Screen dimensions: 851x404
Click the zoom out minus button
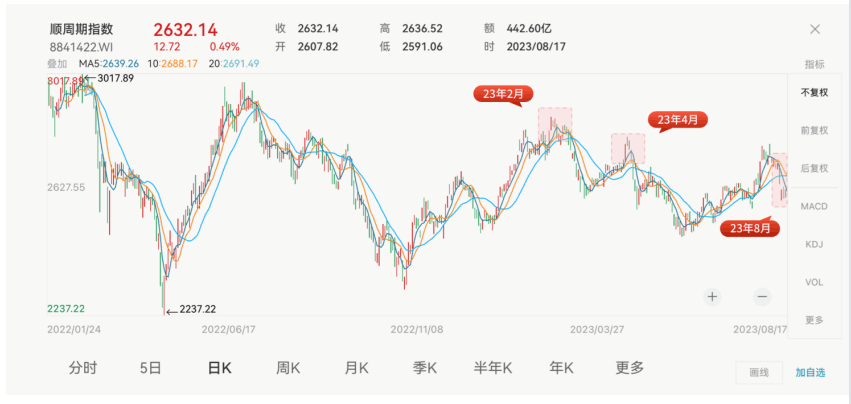click(x=761, y=296)
